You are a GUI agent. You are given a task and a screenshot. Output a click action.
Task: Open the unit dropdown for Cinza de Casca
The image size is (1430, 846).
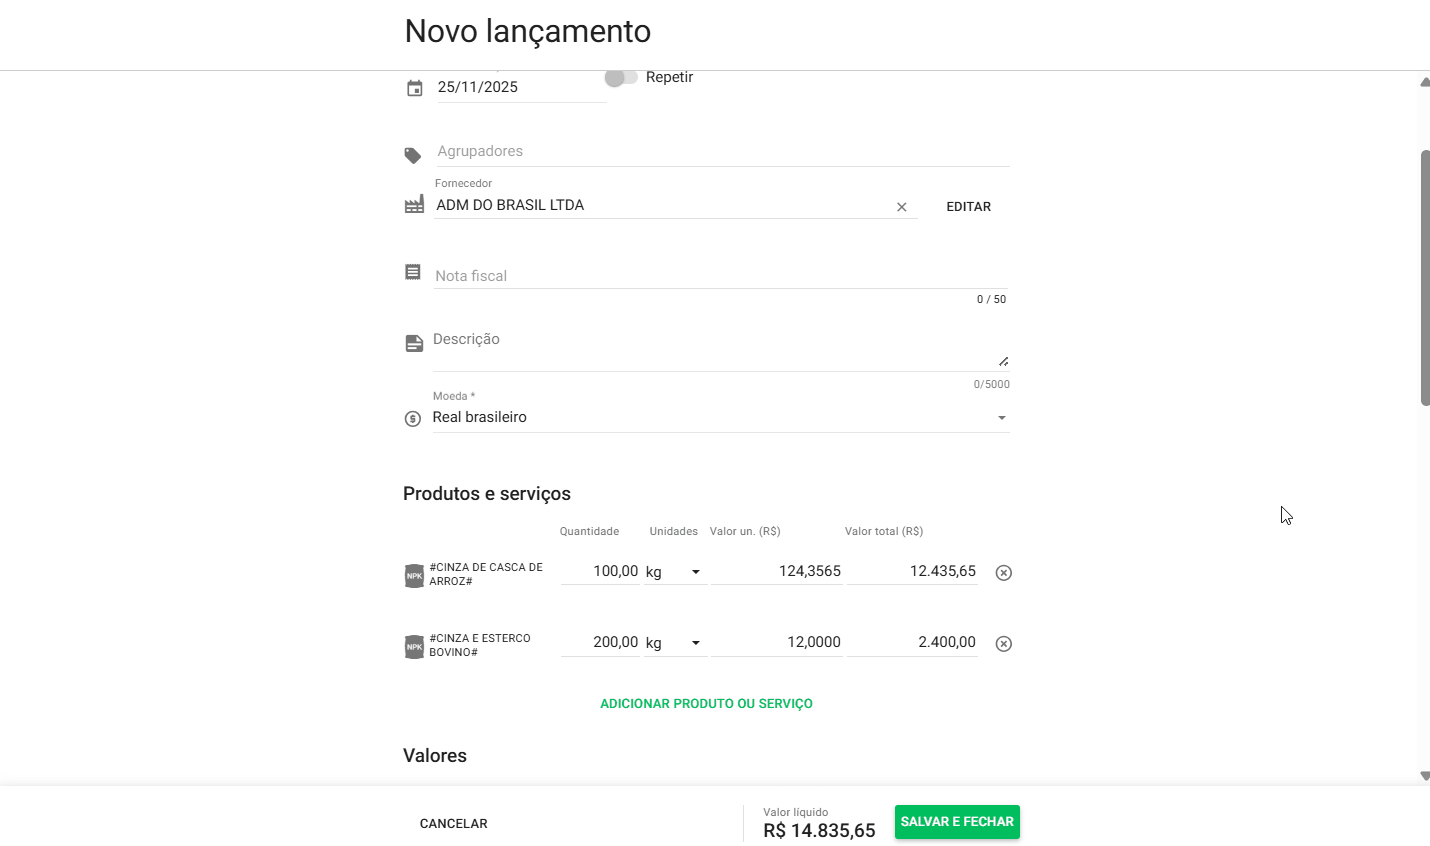click(x=695, y=572)
